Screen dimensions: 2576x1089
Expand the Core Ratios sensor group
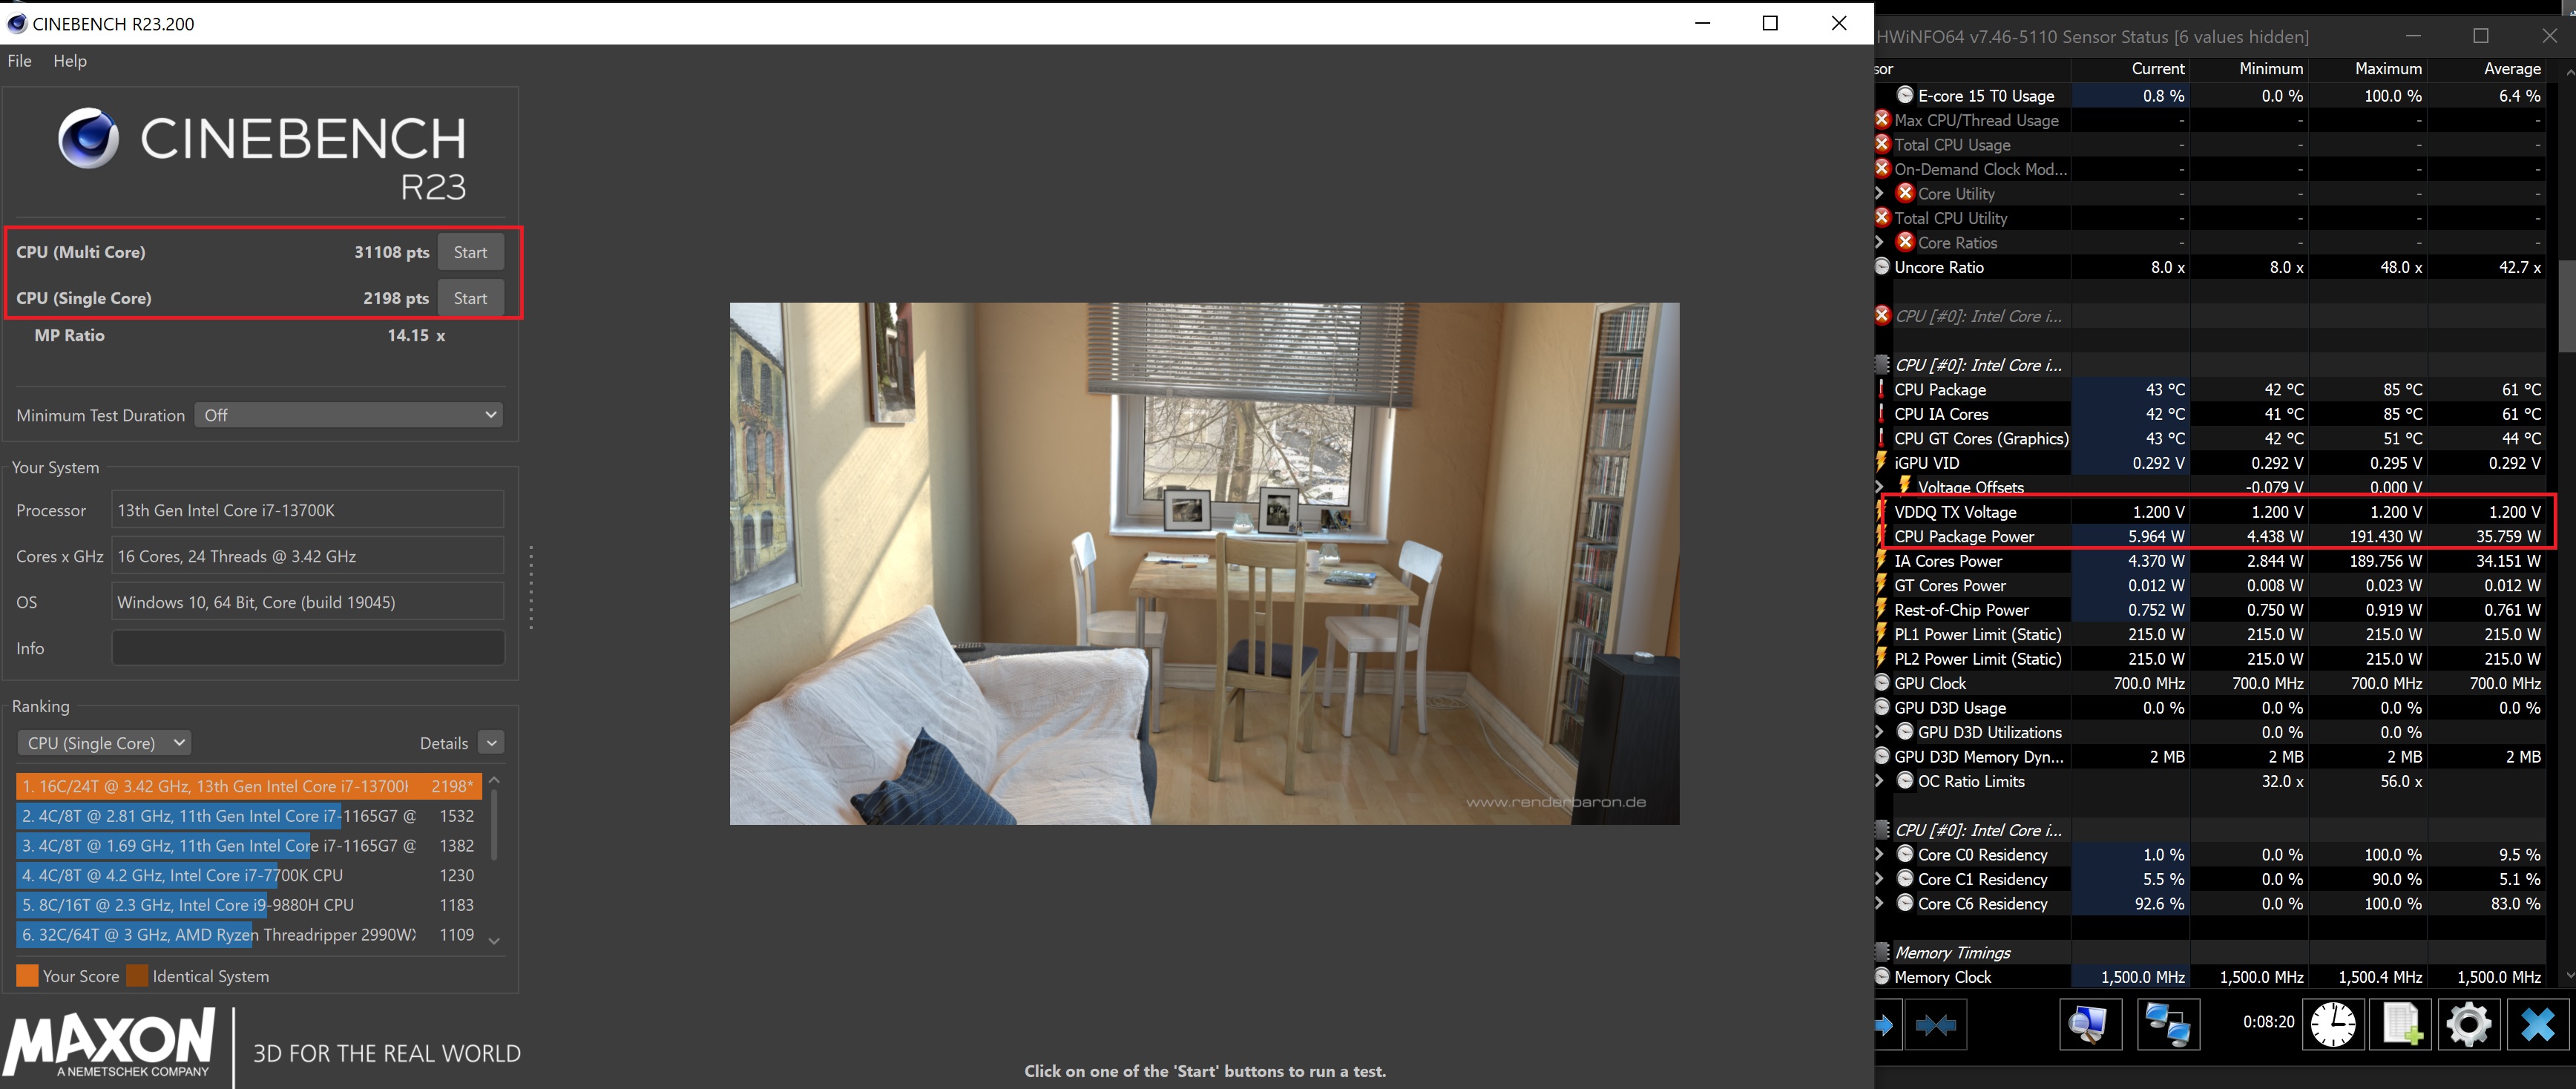(x=1880, y=242)
